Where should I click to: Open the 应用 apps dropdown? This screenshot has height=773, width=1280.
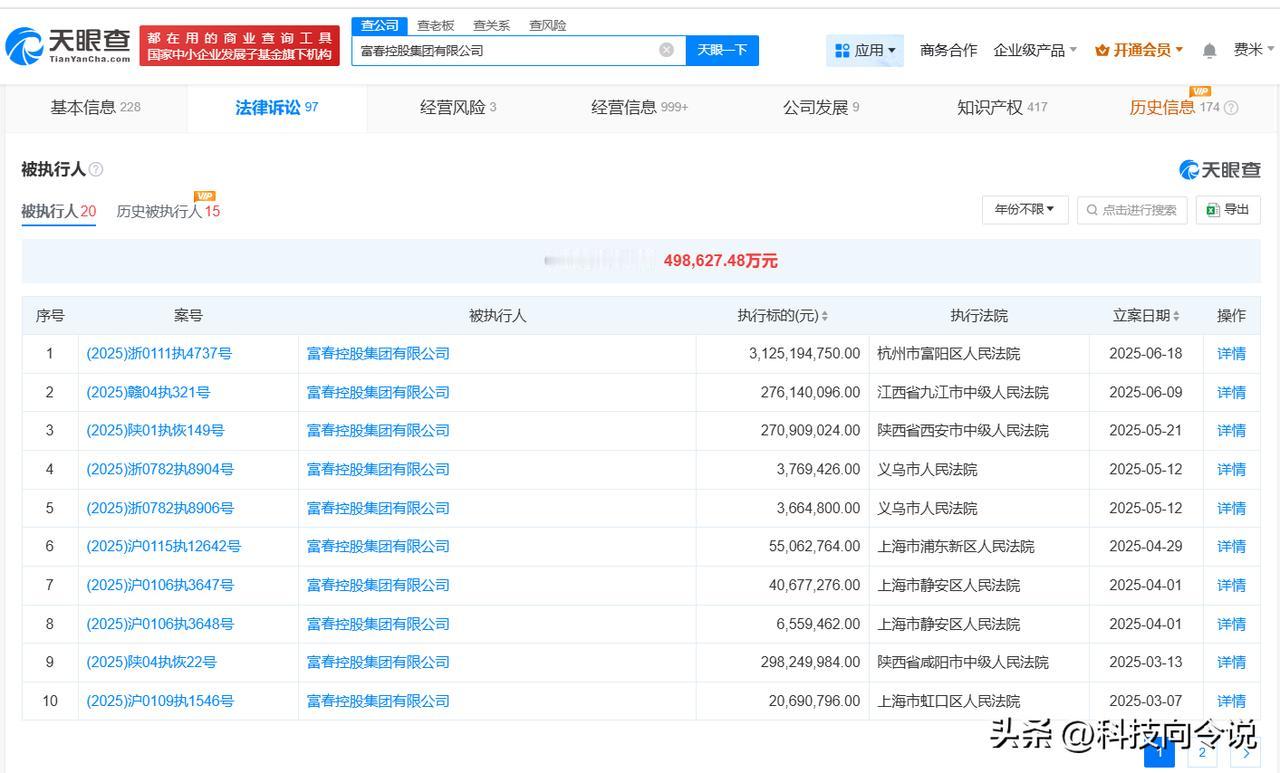[865, 50]
